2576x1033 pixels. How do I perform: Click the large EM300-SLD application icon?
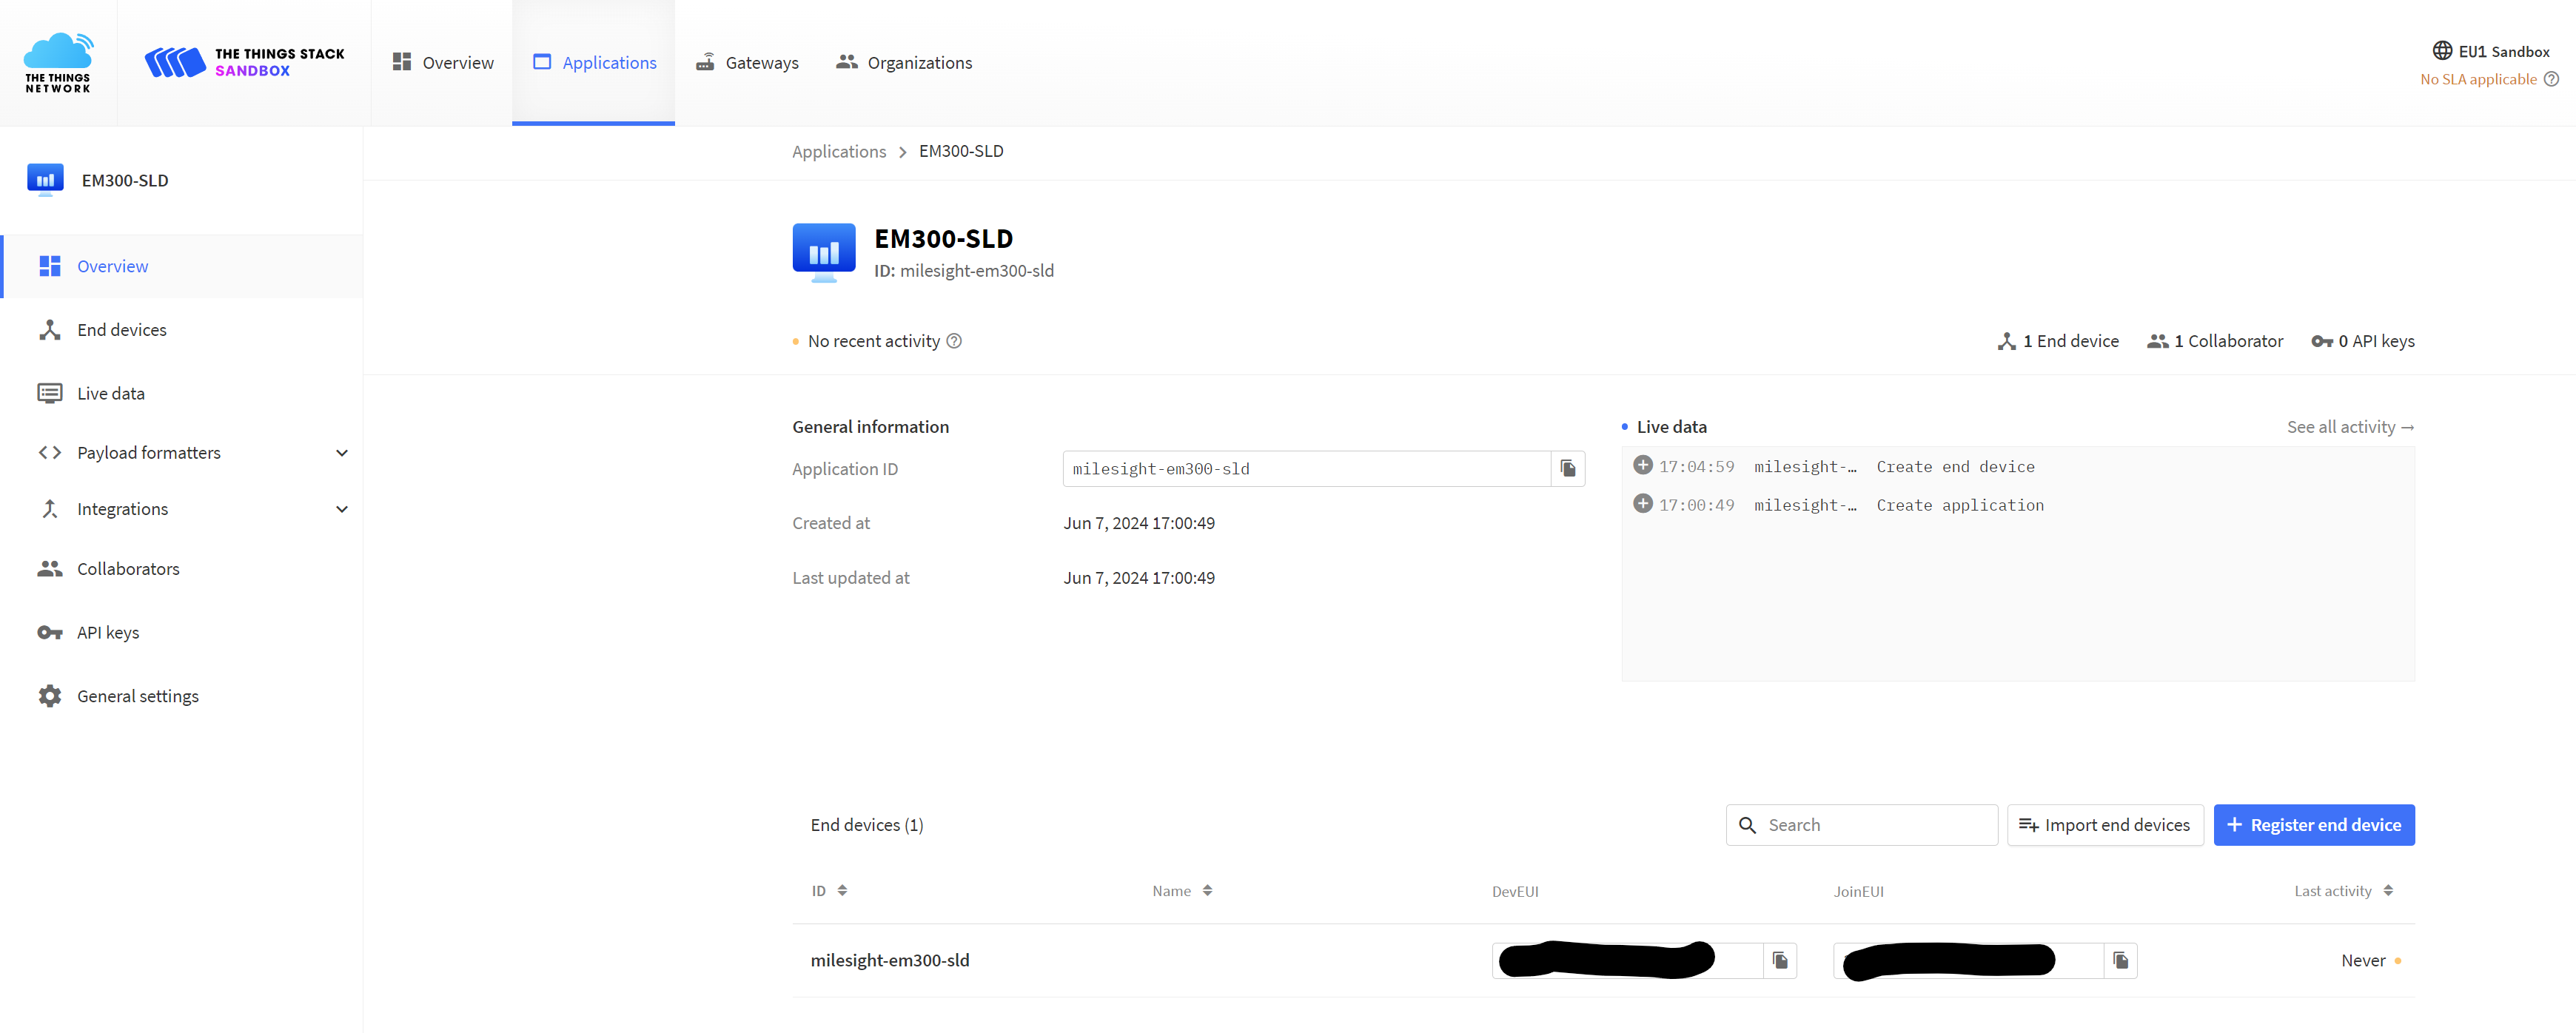point(824,252)
